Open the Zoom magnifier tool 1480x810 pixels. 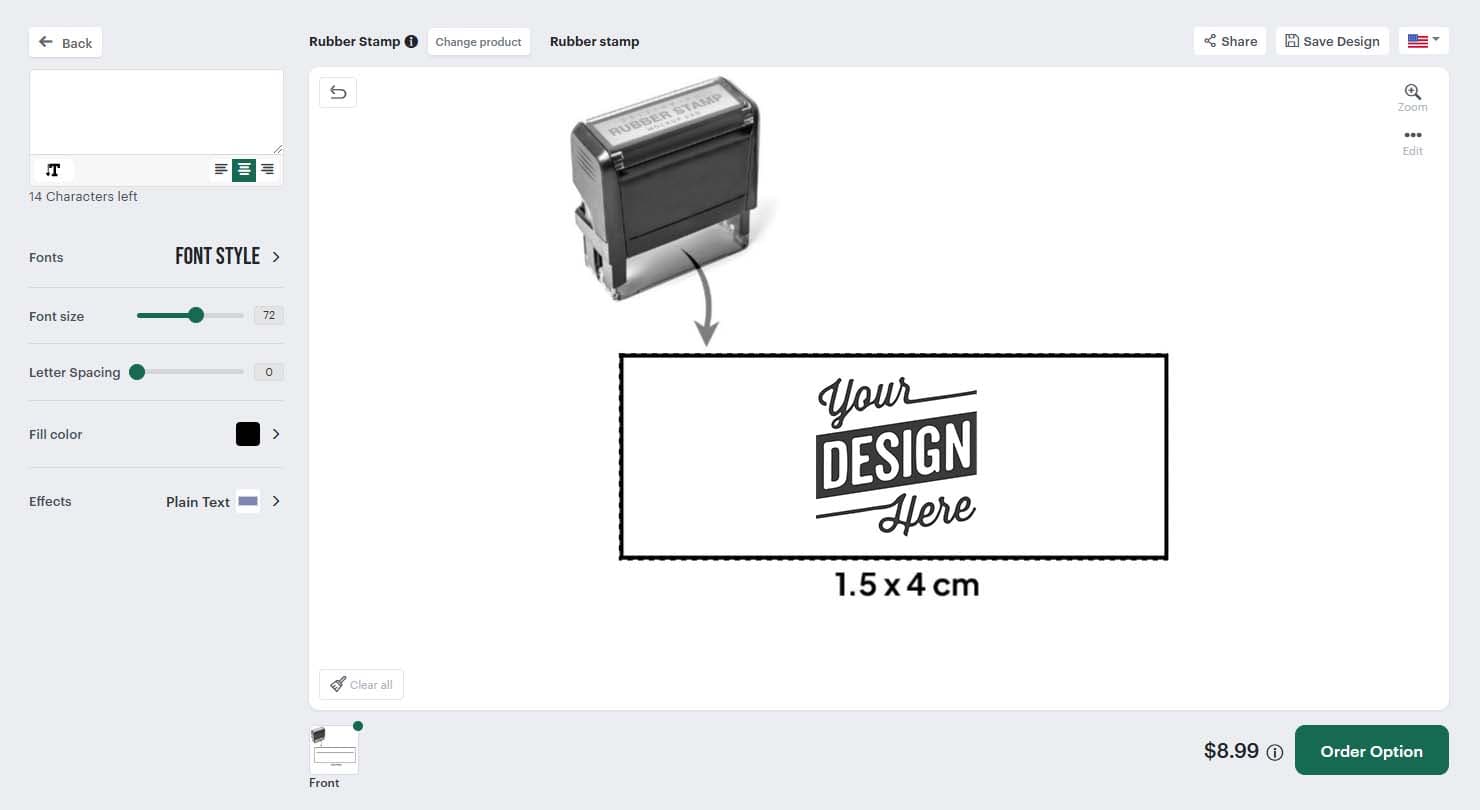(x=1412, y=92)
